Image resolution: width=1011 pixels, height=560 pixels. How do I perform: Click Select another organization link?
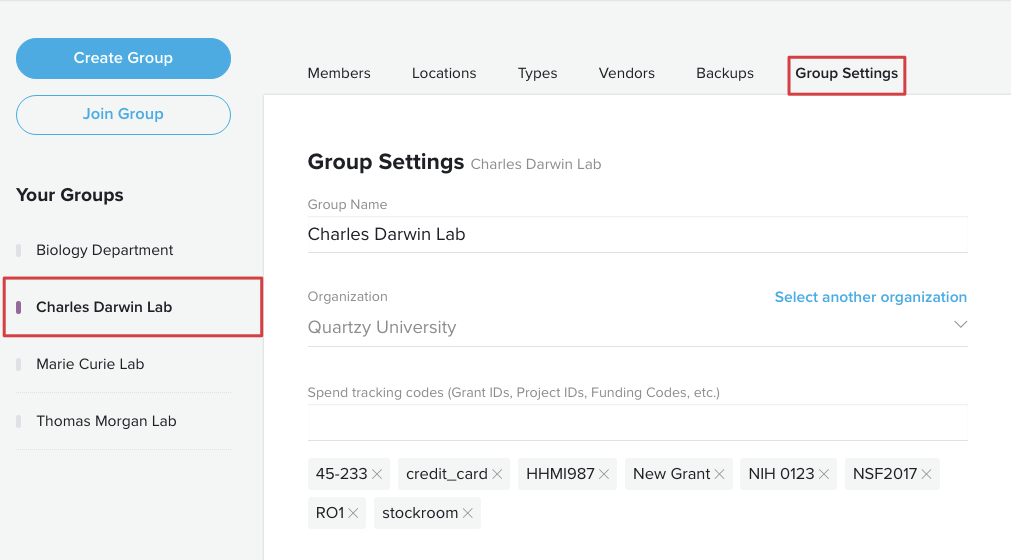[870, 297]
